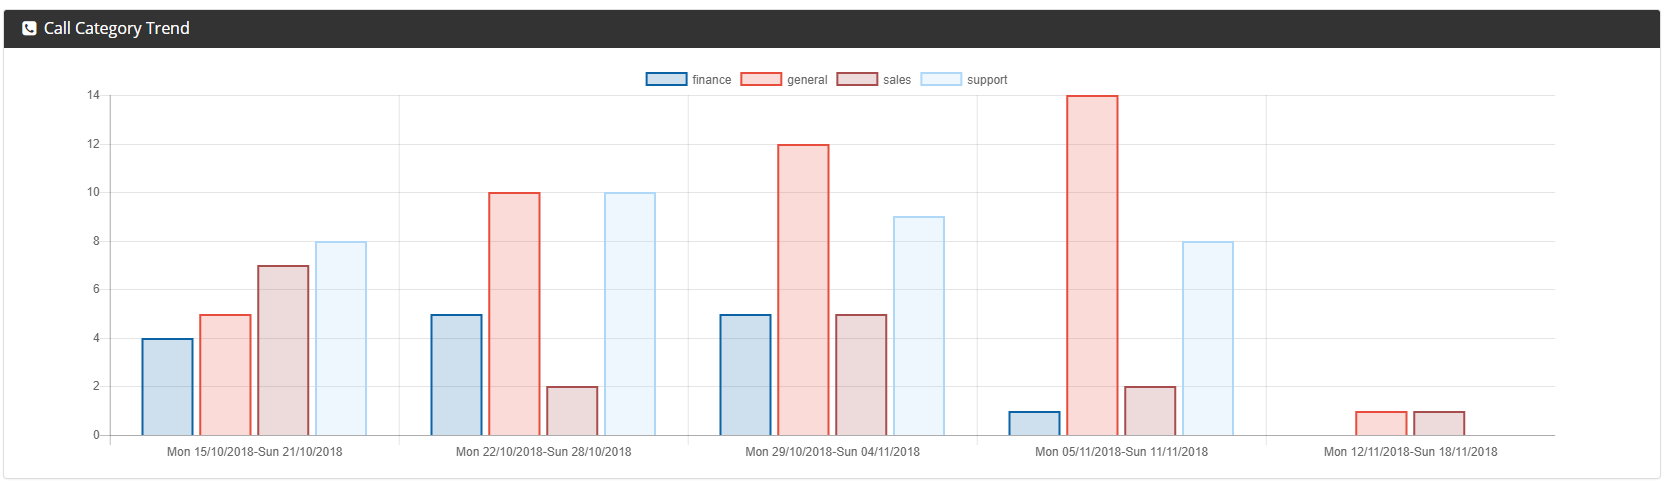Click the Call Category Trend header title
The image size is (1667, 491).
pos(117,28)
